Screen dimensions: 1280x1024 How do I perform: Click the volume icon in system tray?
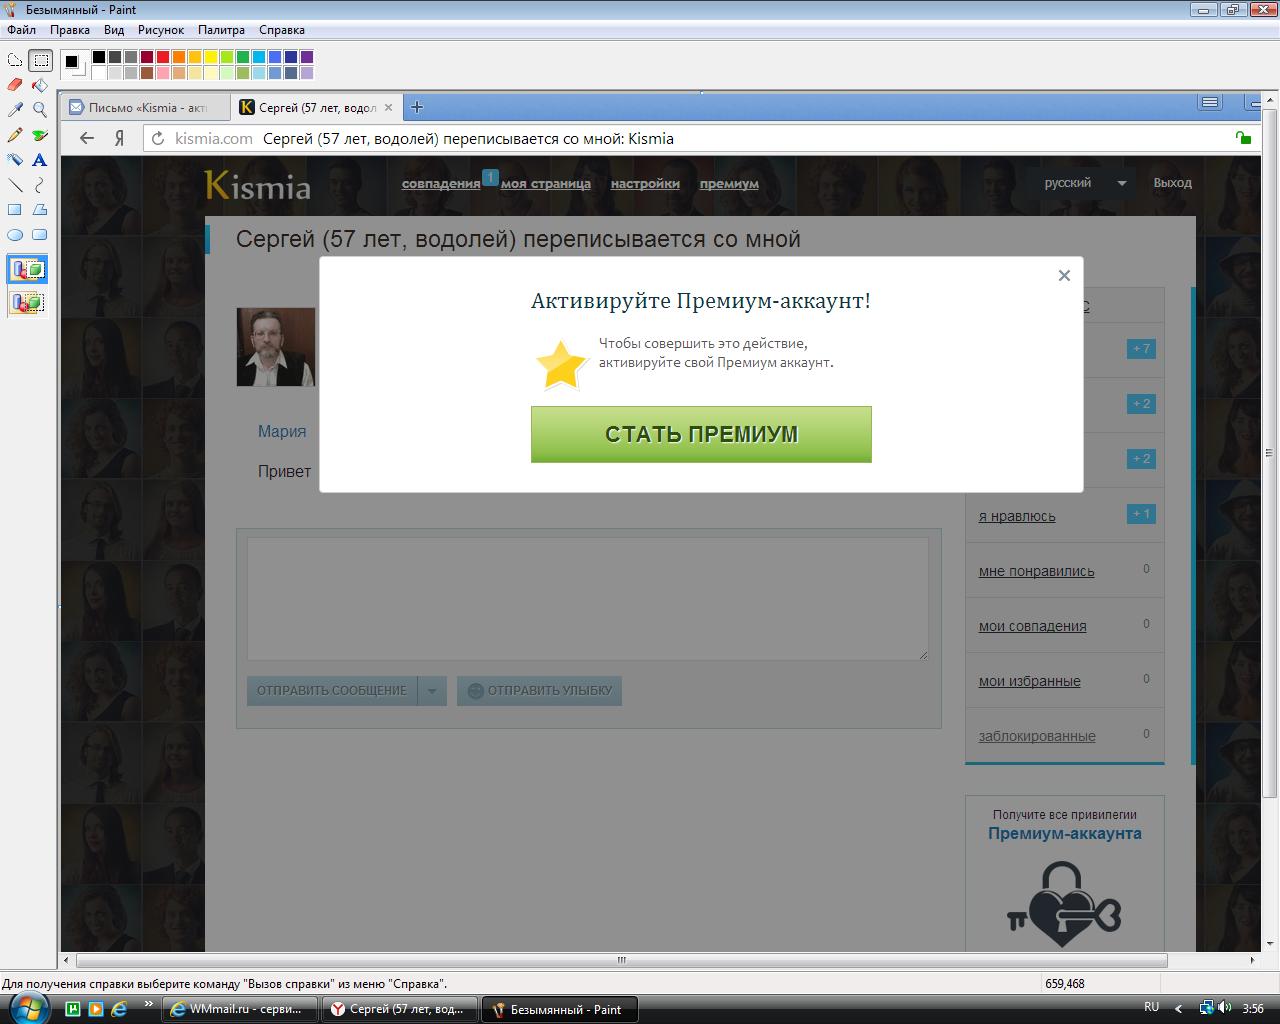(x=1225, y=1008)
